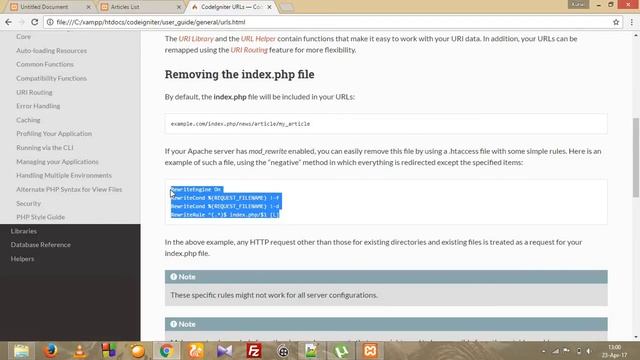Focus the address bar URL field

(x=327, y=22)
